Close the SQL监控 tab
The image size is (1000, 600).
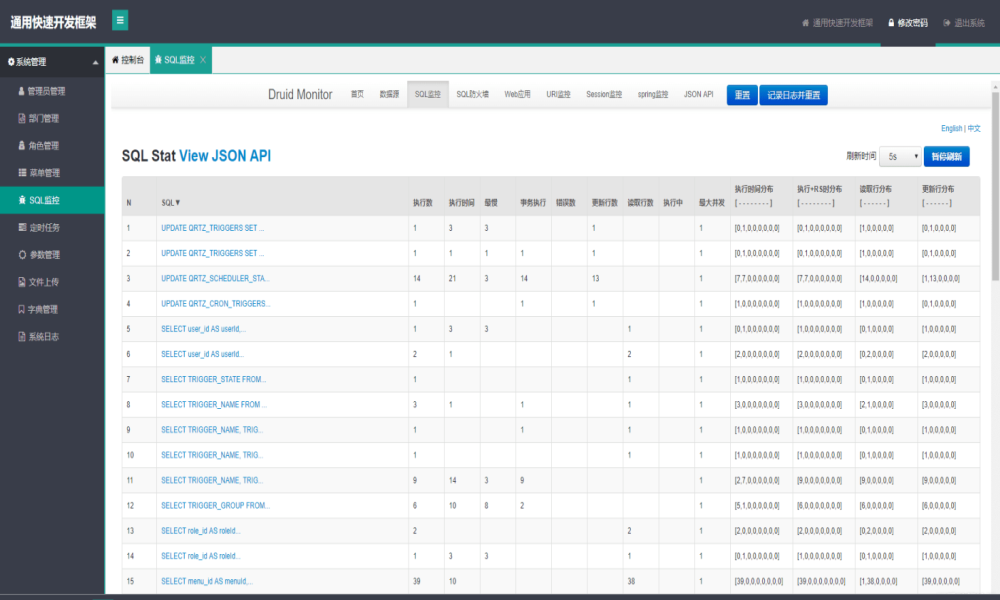(x=203, y=60)
